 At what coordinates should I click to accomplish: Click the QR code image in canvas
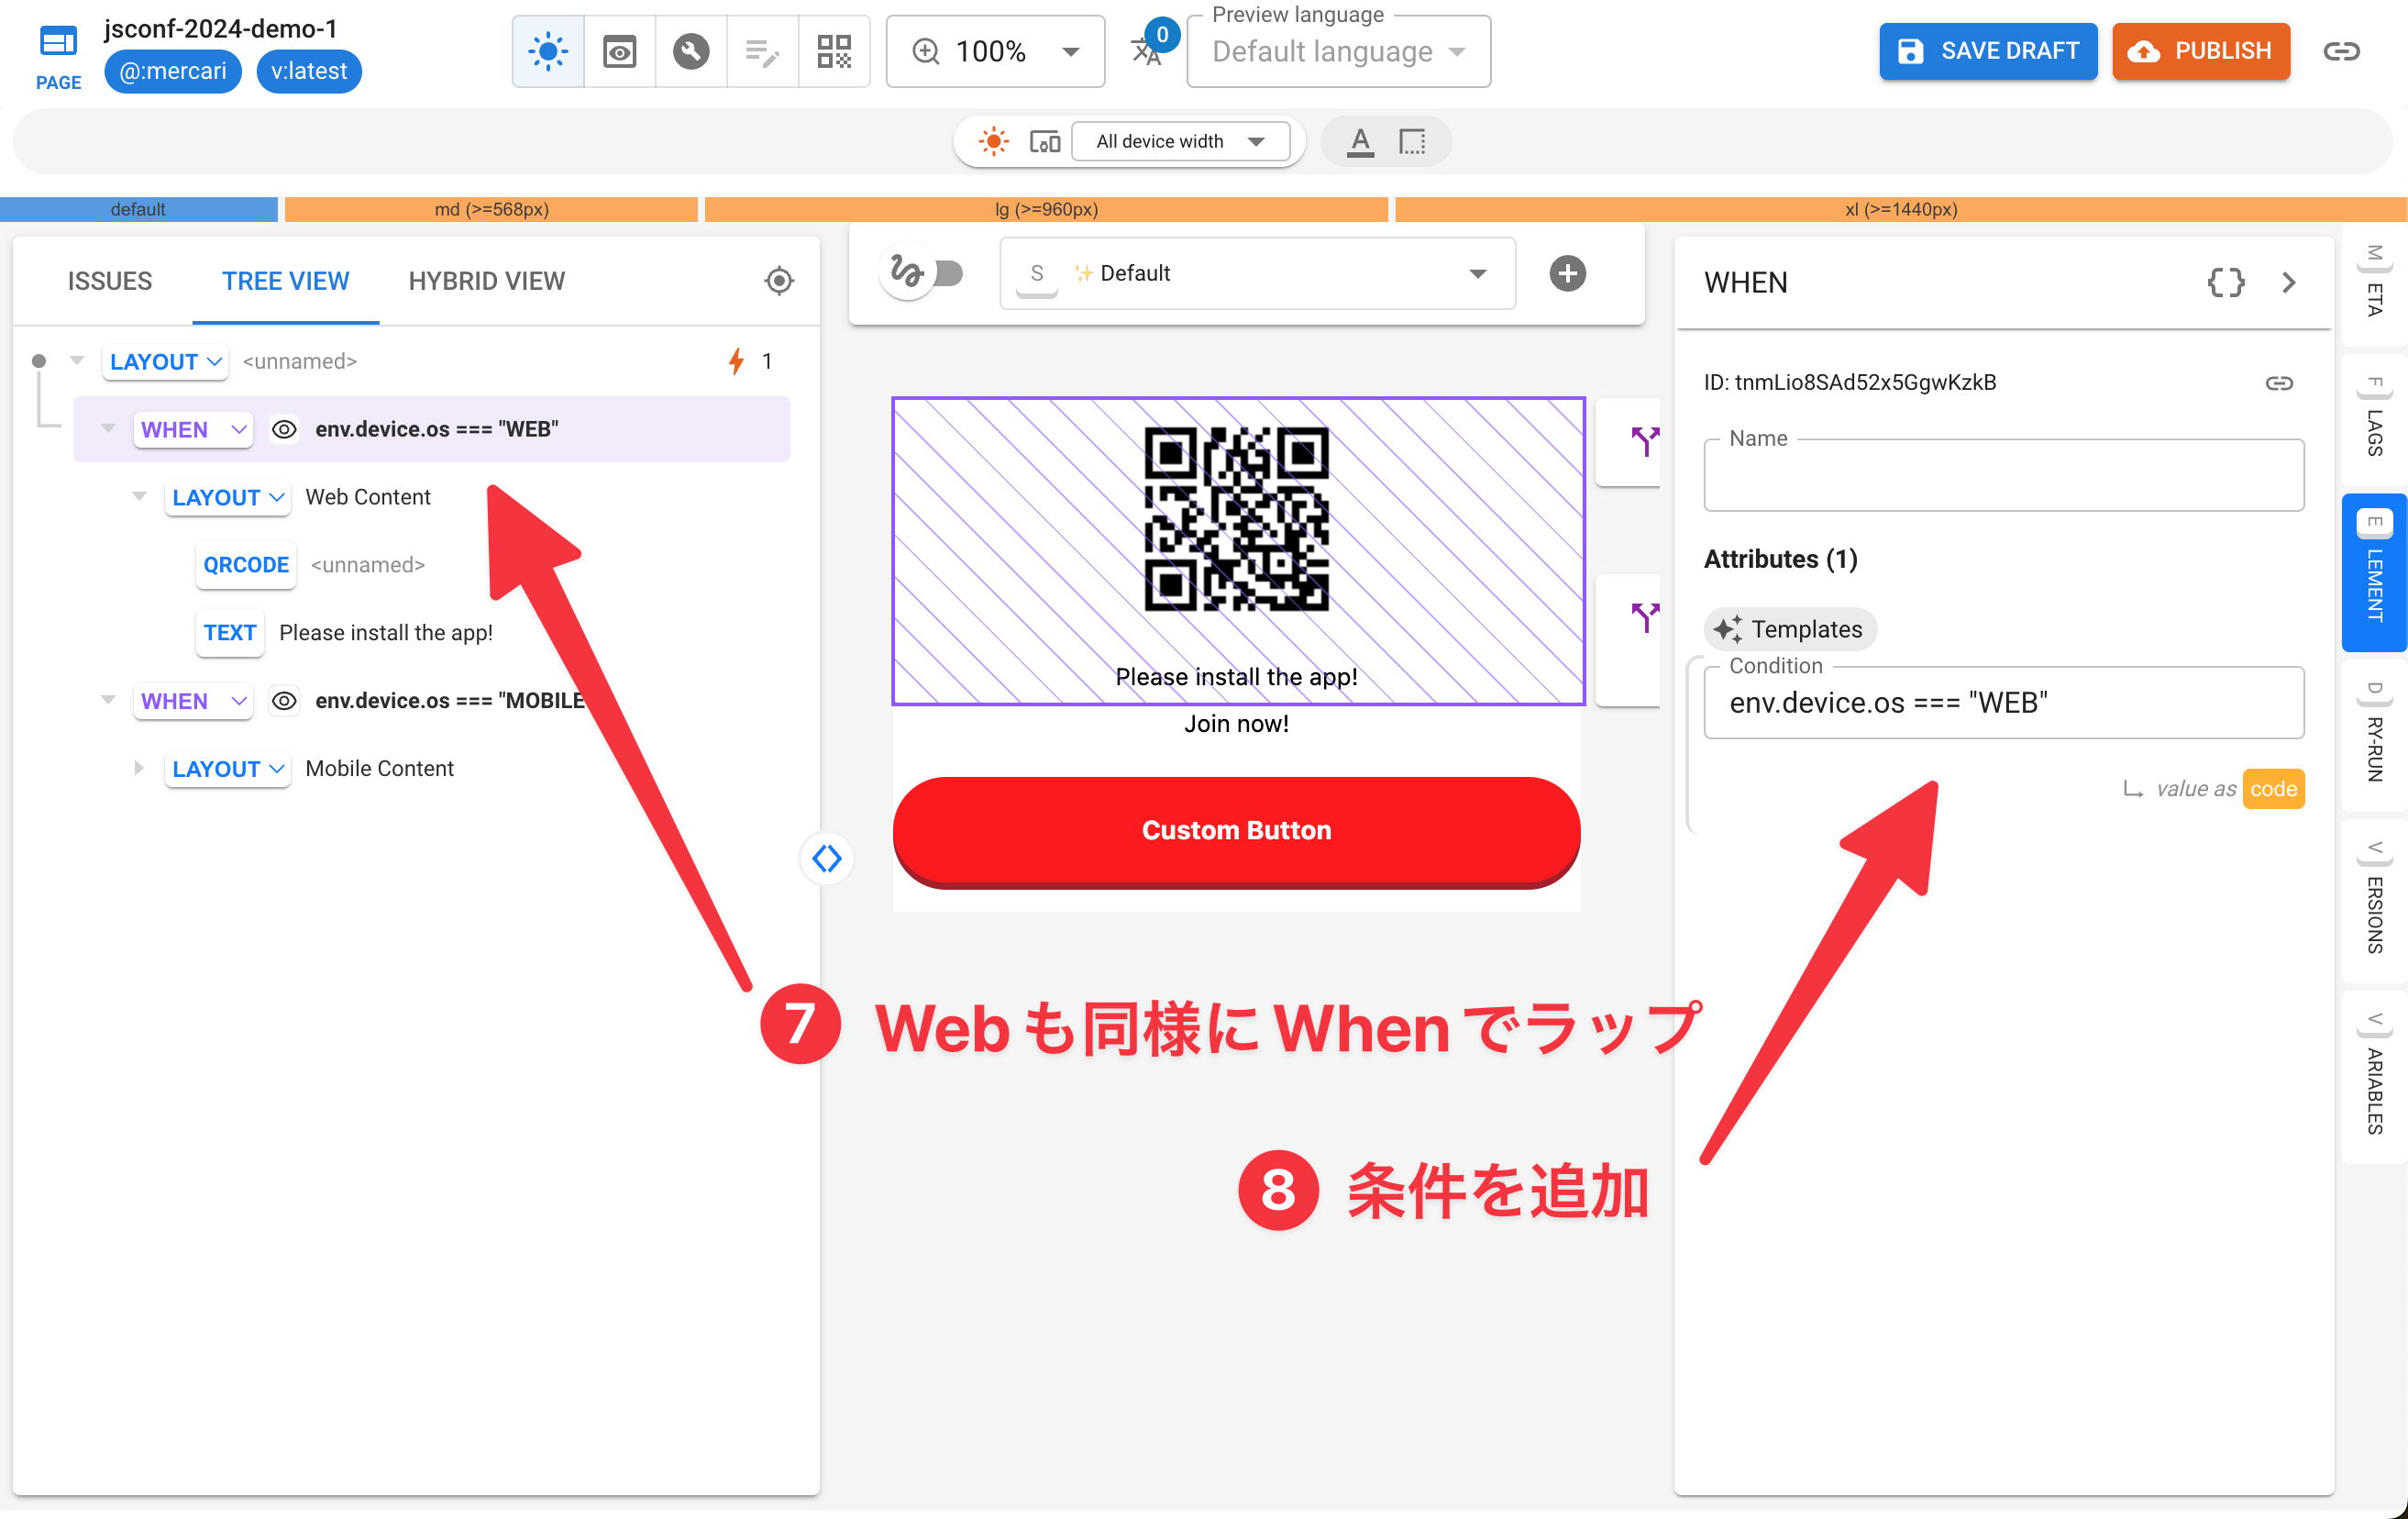point(1237,519)
